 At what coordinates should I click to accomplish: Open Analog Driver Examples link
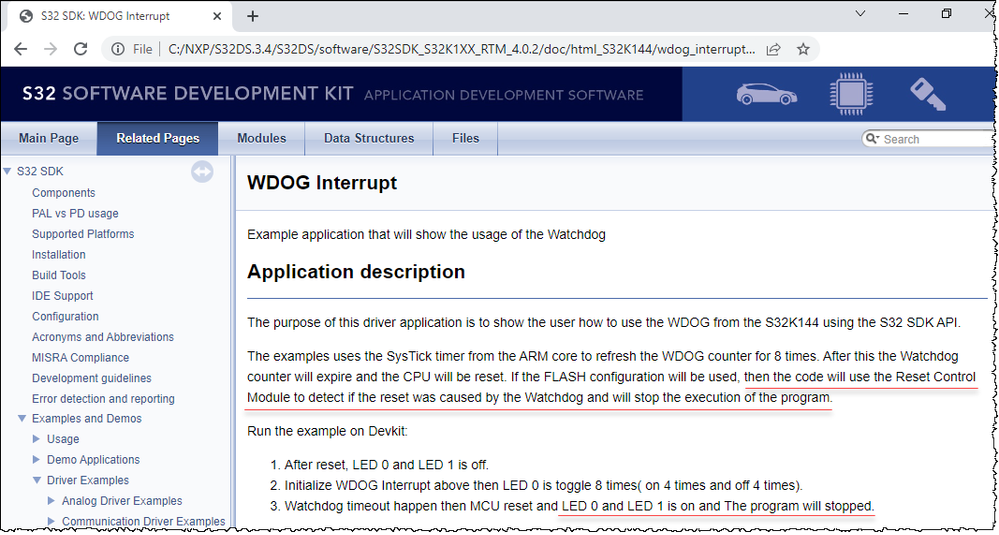pos(122,501)
